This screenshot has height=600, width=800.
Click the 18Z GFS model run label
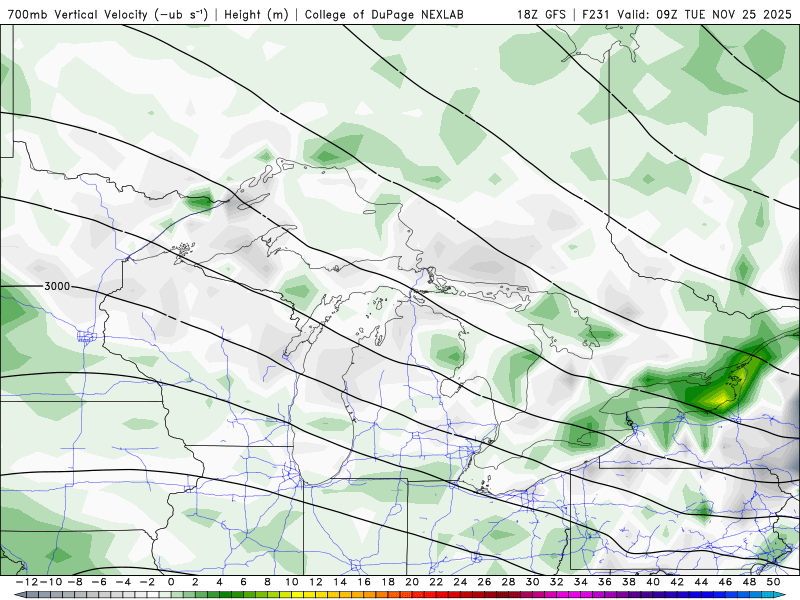(541, 14)
